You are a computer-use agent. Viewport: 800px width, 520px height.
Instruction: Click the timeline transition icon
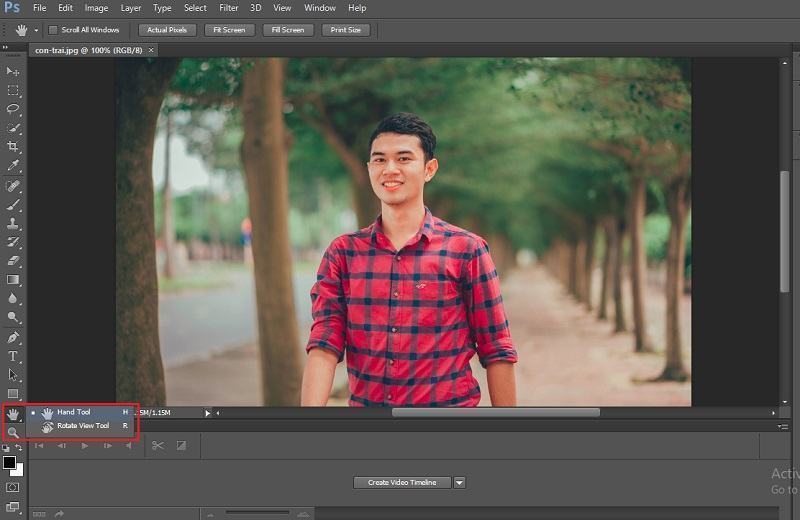point(181,445)
